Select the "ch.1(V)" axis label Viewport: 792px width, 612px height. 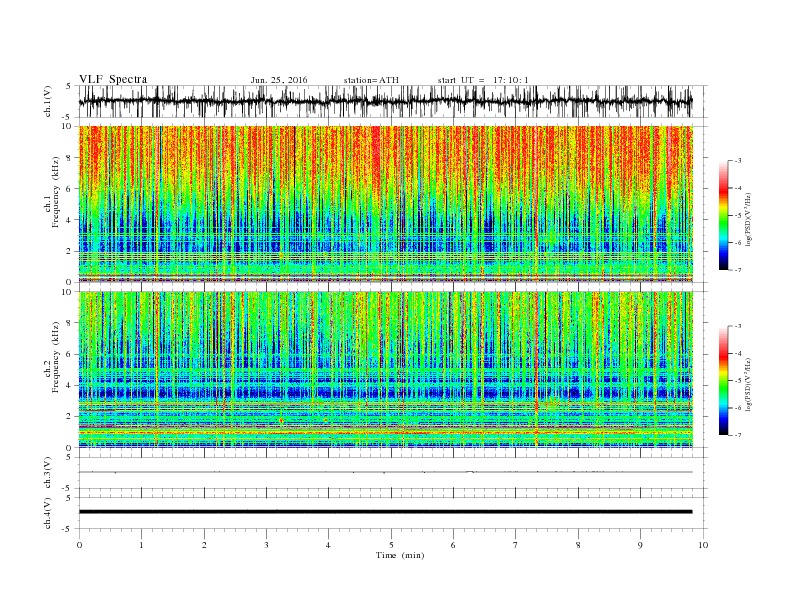(48, 101)
